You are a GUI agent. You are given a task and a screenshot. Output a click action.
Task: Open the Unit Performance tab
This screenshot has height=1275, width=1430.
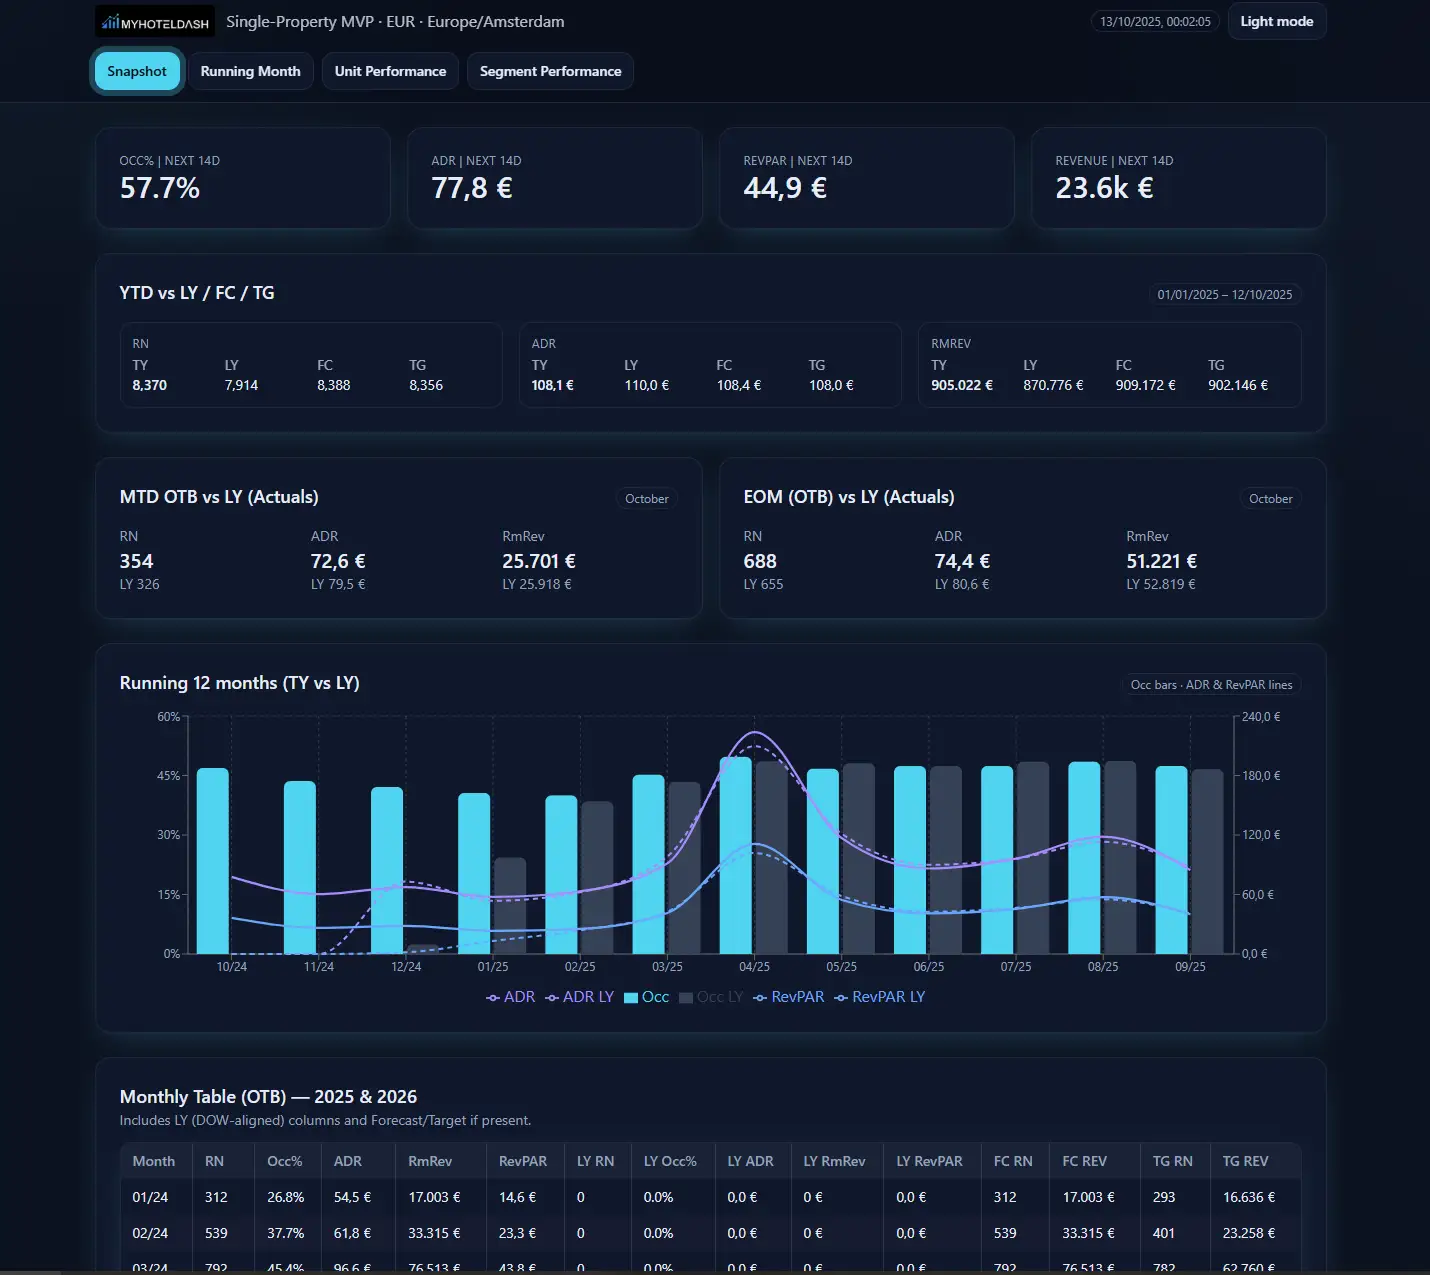click(390, 72)
